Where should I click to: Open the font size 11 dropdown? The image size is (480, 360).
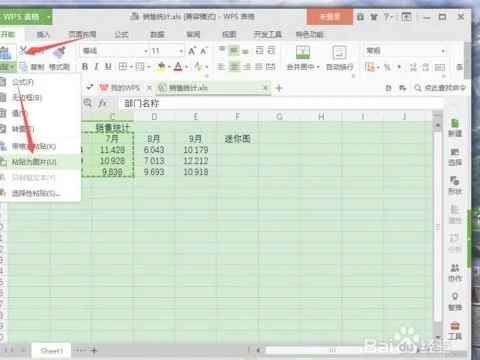(x=181, y=51)
